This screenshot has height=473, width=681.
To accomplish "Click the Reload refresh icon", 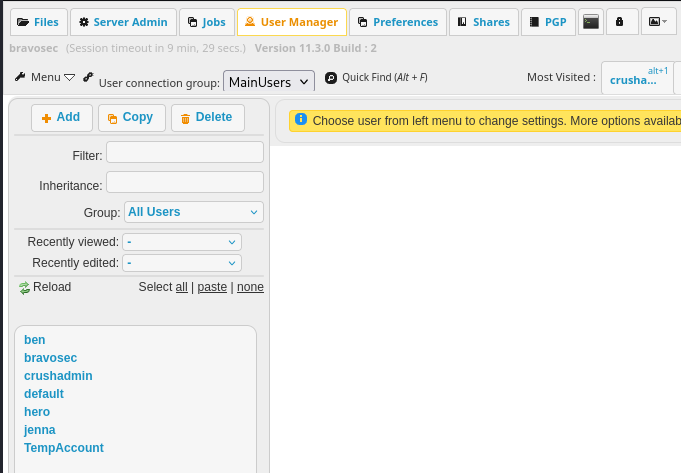I will point(25,288).
